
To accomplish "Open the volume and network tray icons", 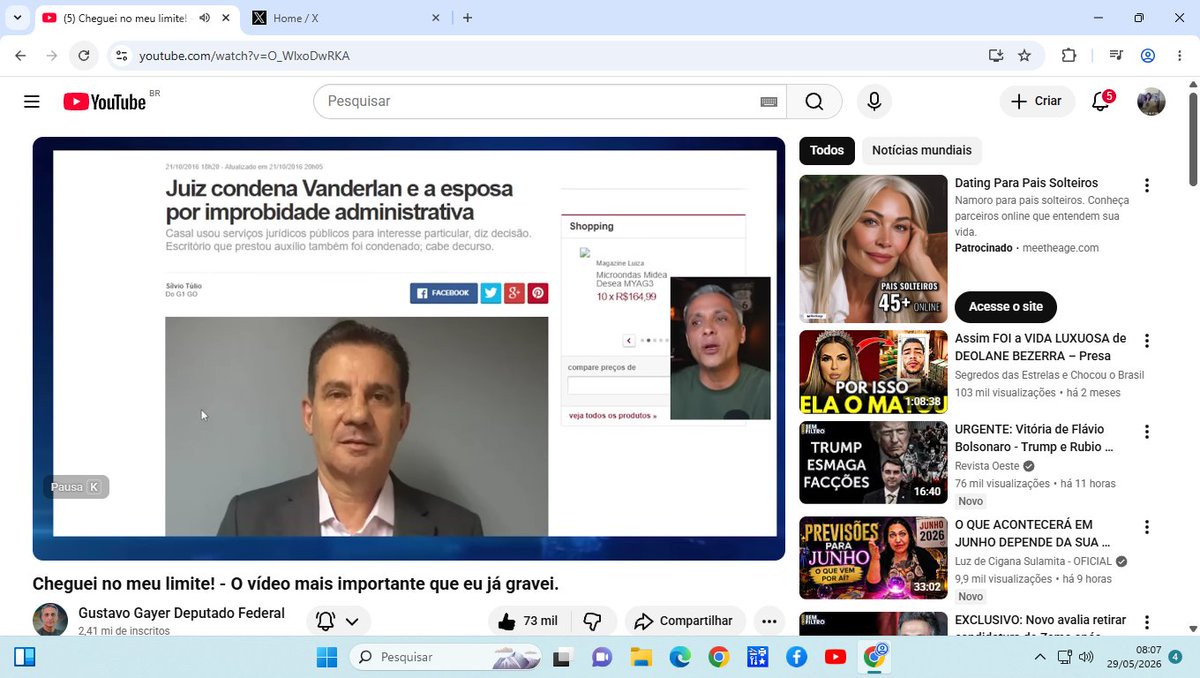I will (1075, 657).
